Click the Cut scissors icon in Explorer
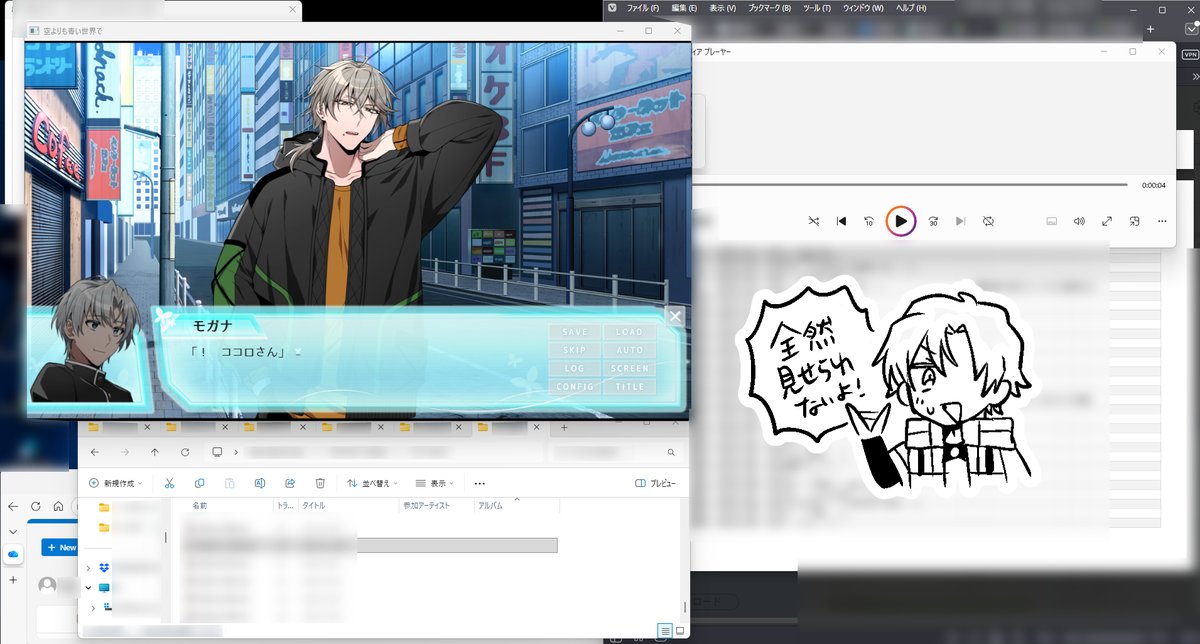 tap(170, 483)
